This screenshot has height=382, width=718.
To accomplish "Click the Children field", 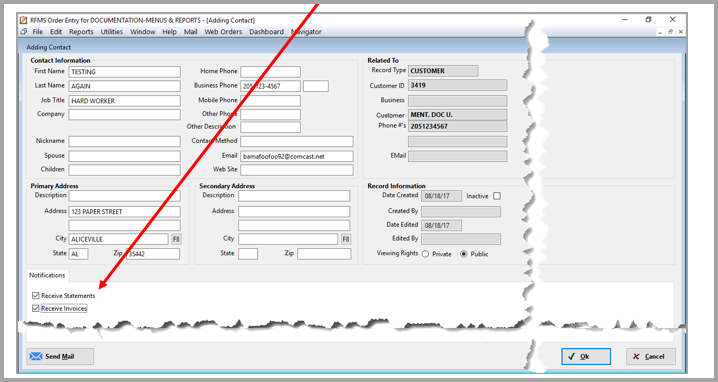I will point(125,170).
